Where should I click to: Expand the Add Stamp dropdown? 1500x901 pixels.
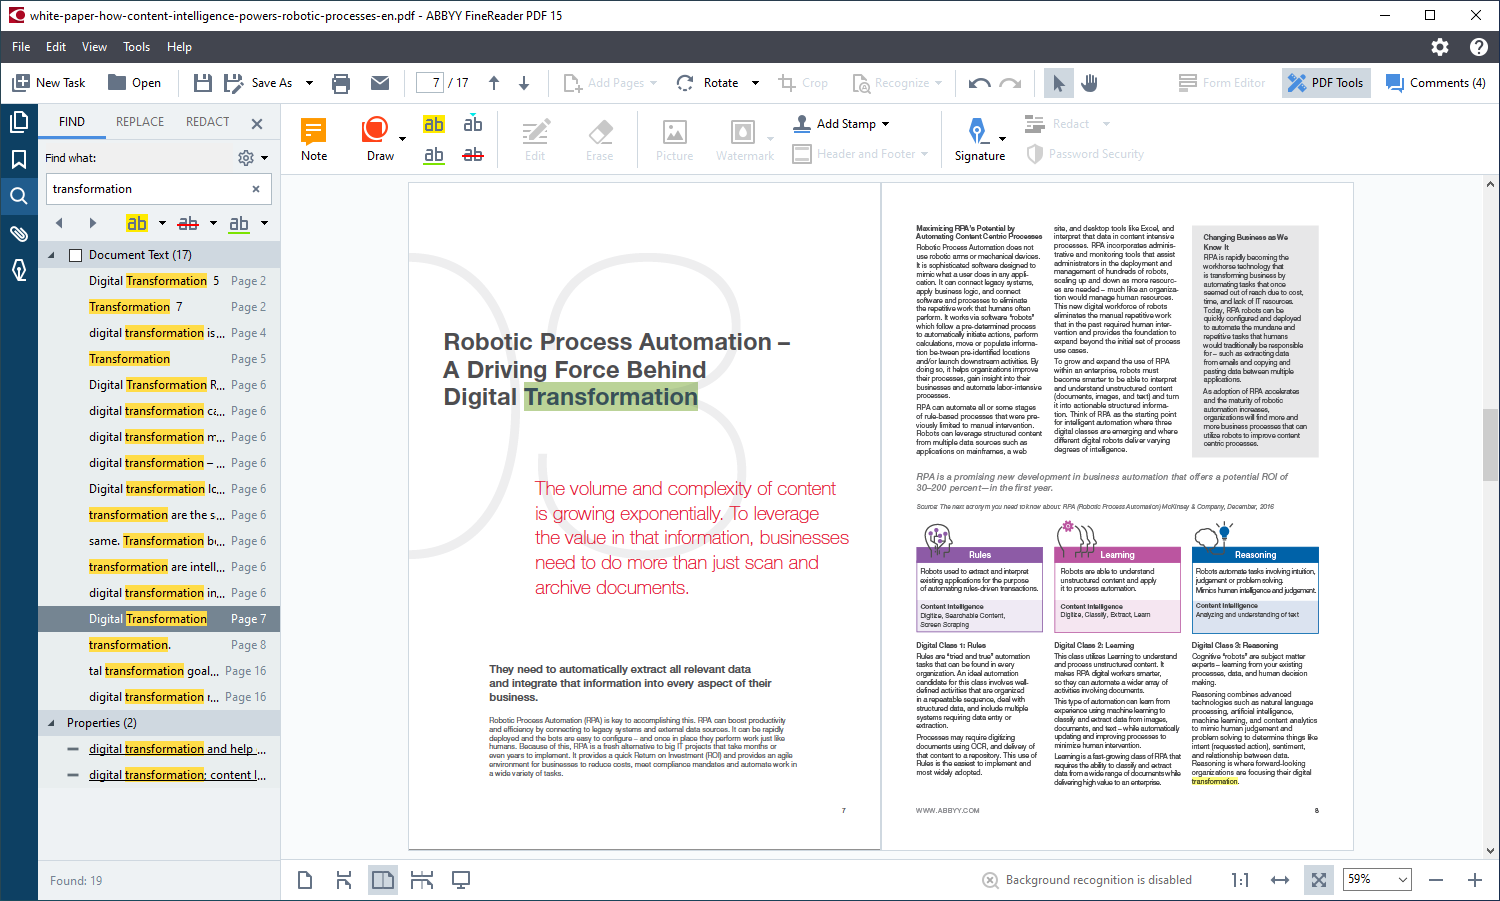[x=885, y=124]
